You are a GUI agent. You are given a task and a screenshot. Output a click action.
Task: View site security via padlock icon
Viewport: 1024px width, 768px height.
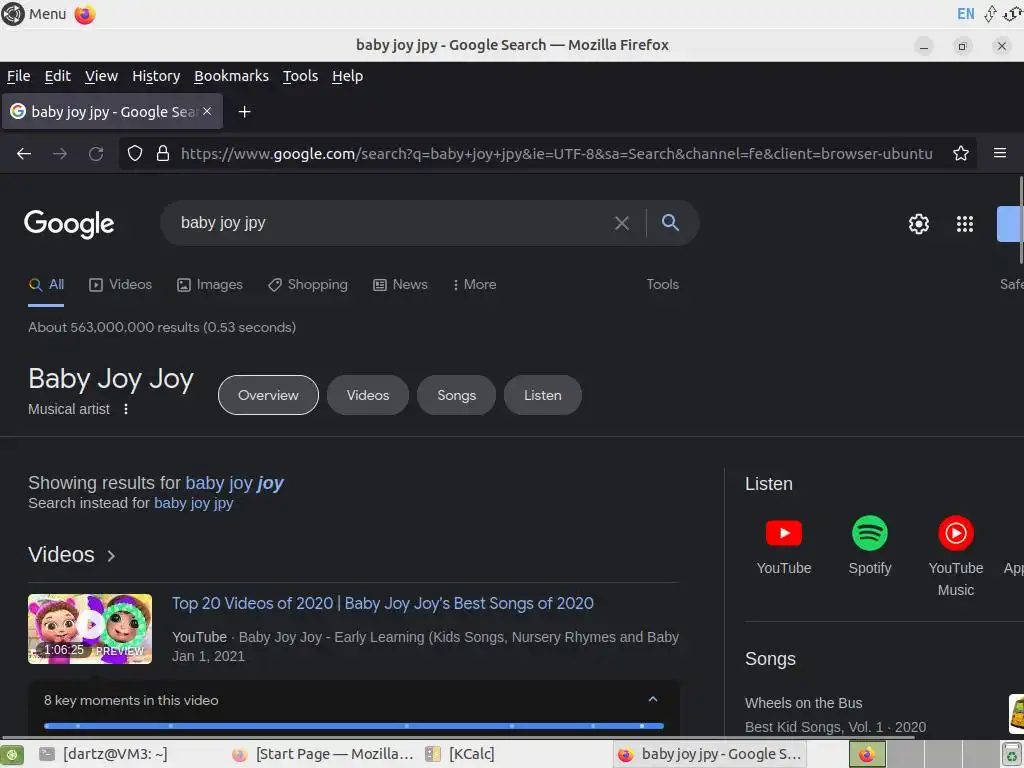click(163, 153)
